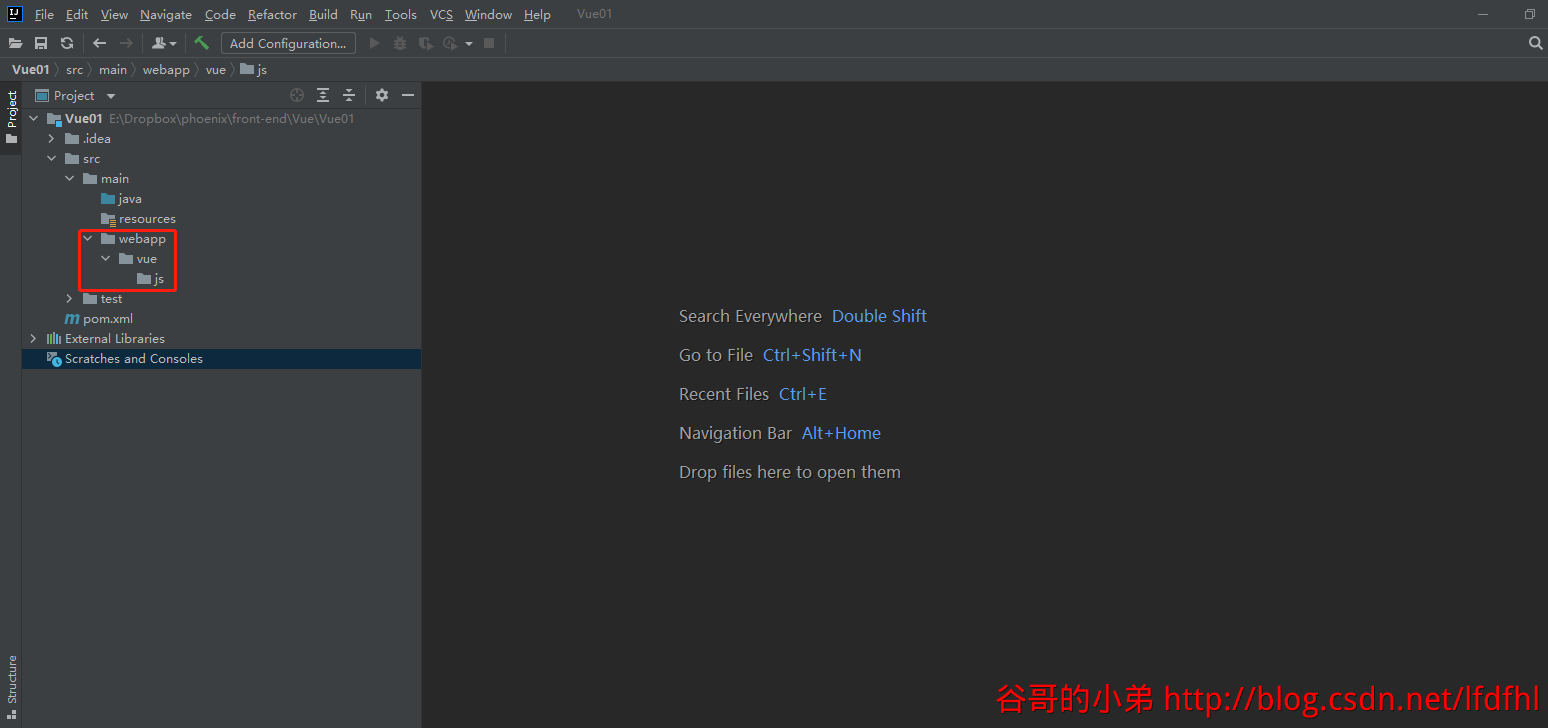Image resolution: width=1548 pixels, height=728 pixels.
Task: Select pom.xml in the project tree
Action: (x=108, y=319)
